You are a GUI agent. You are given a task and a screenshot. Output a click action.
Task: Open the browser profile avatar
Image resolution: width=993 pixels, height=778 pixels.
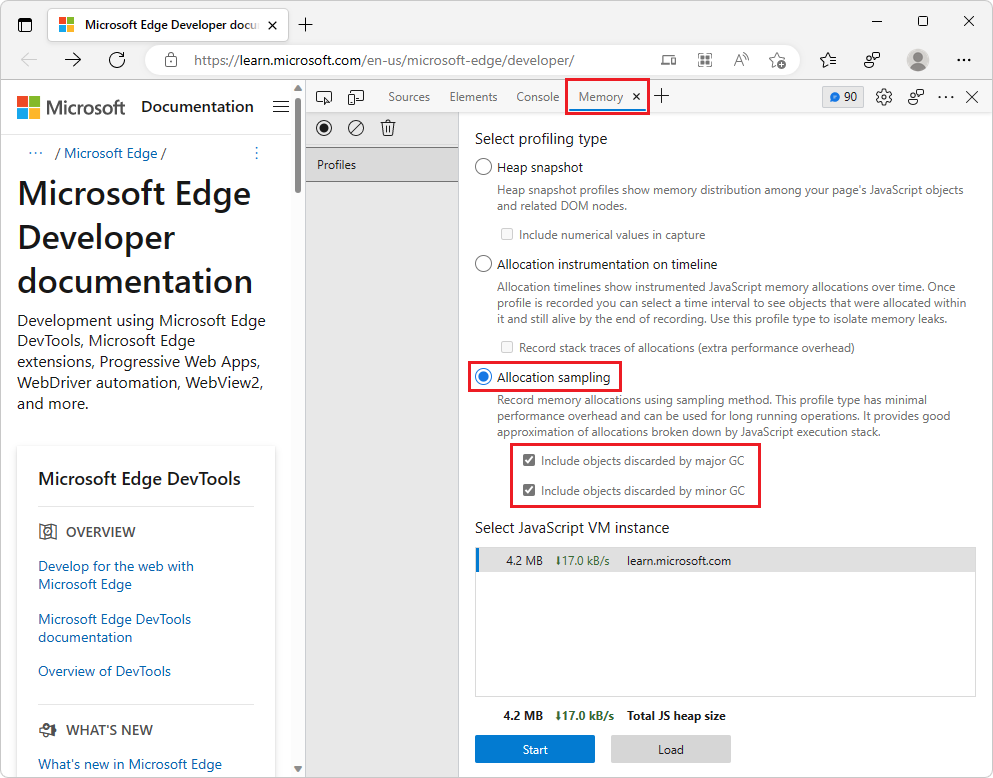coord(918,60)
